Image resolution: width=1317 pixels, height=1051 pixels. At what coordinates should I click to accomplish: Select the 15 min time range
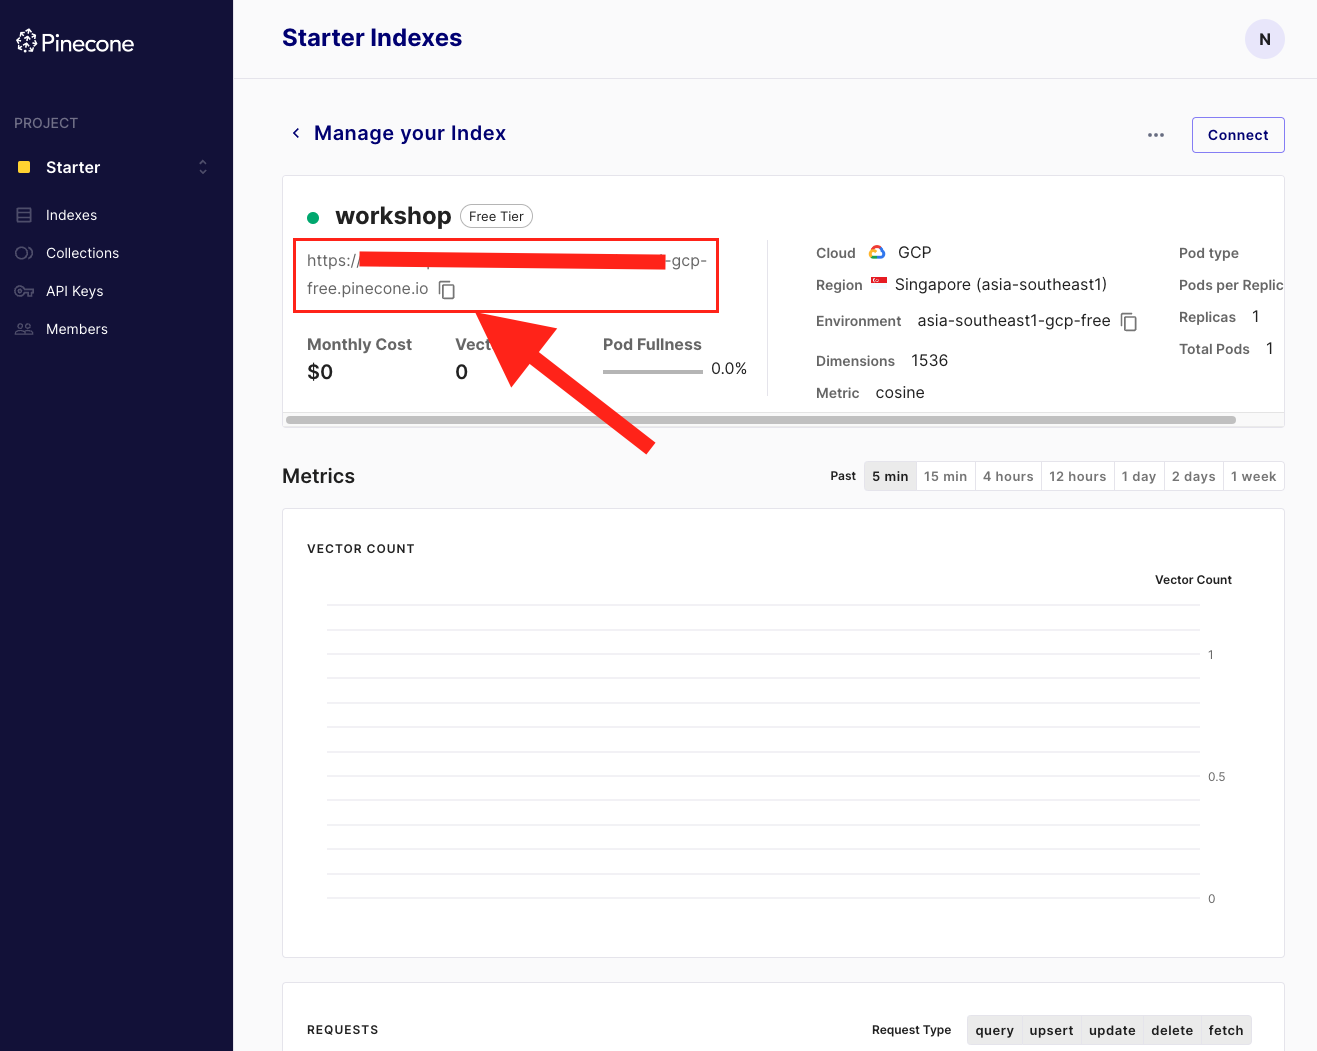point(945,476)
